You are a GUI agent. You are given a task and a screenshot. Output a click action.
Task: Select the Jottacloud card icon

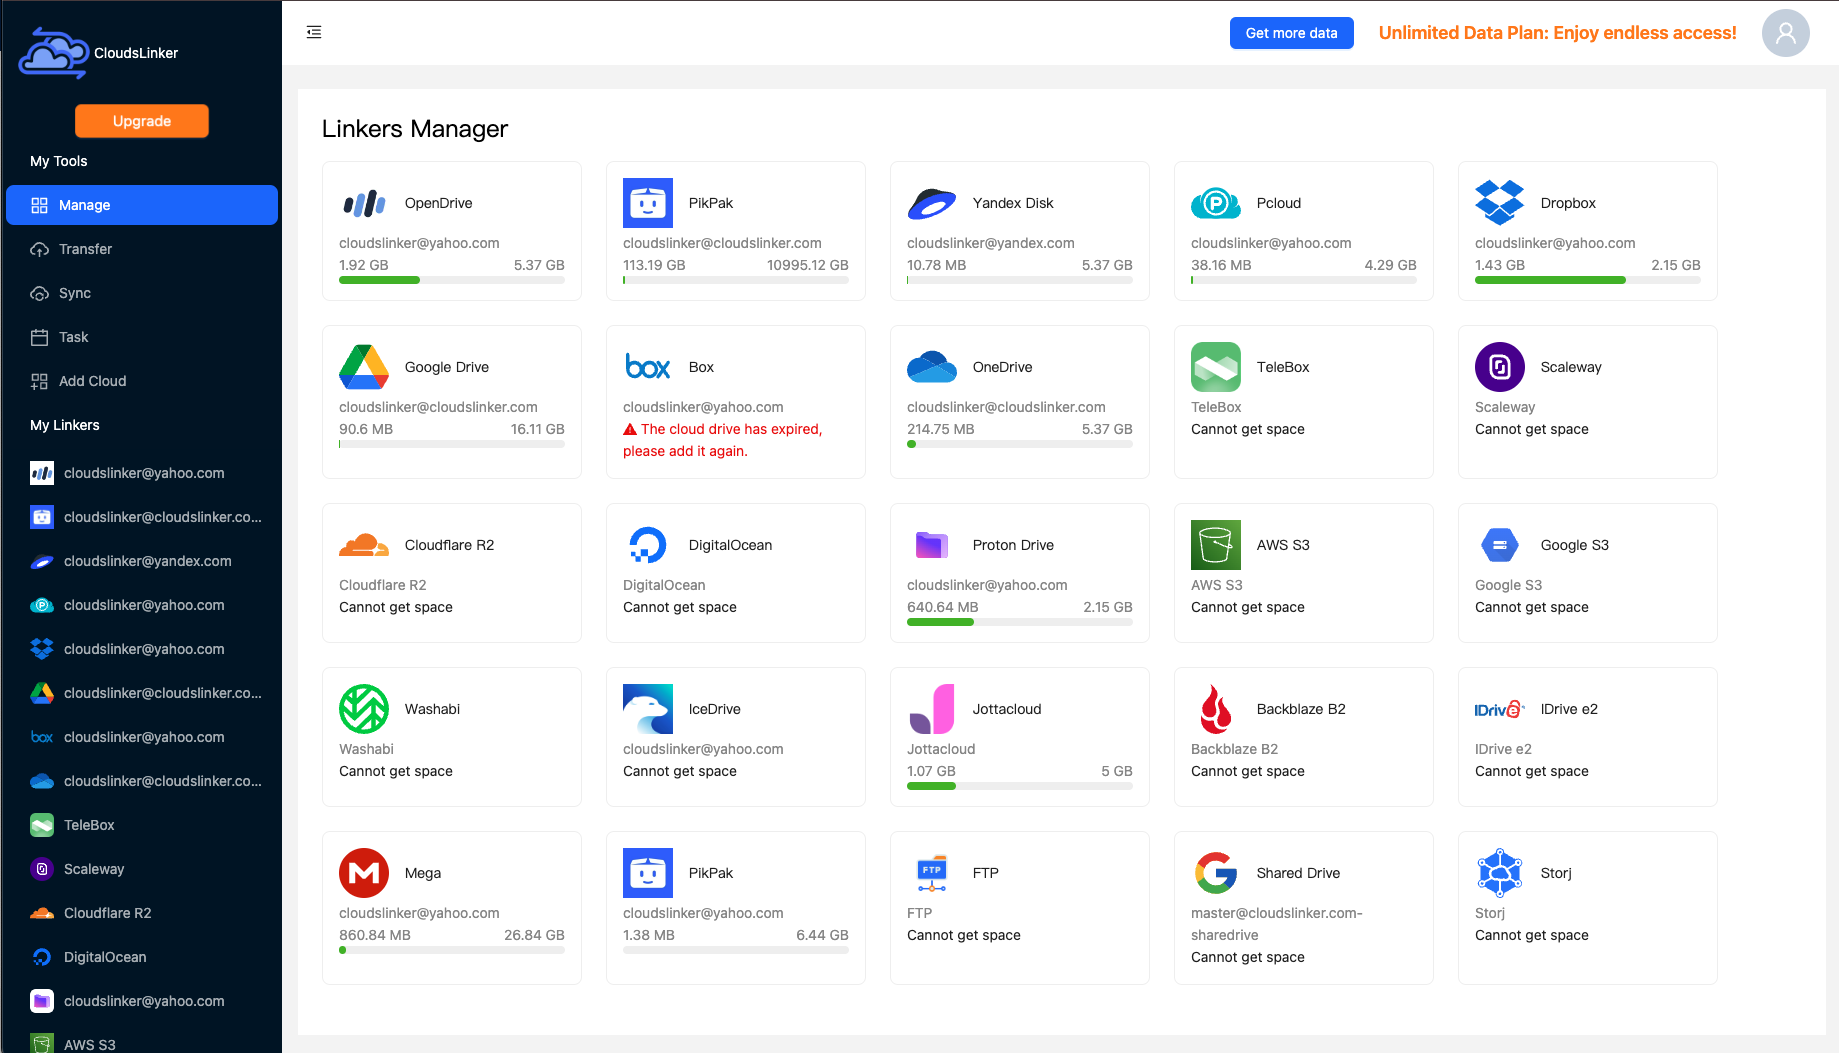click(x=932, y=709)
